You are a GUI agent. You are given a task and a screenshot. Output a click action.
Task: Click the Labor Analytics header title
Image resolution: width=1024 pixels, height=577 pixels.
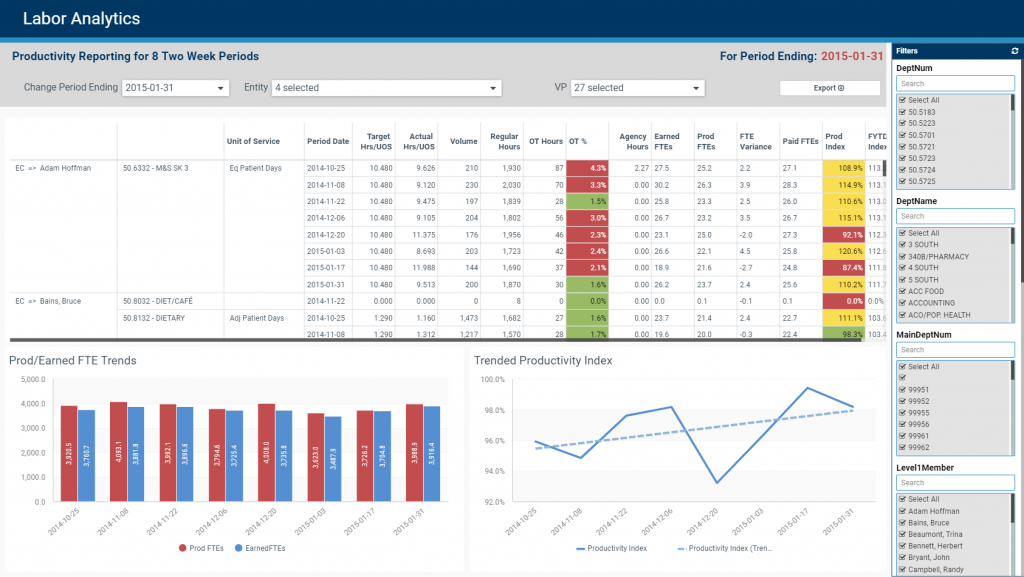(82, 17)
